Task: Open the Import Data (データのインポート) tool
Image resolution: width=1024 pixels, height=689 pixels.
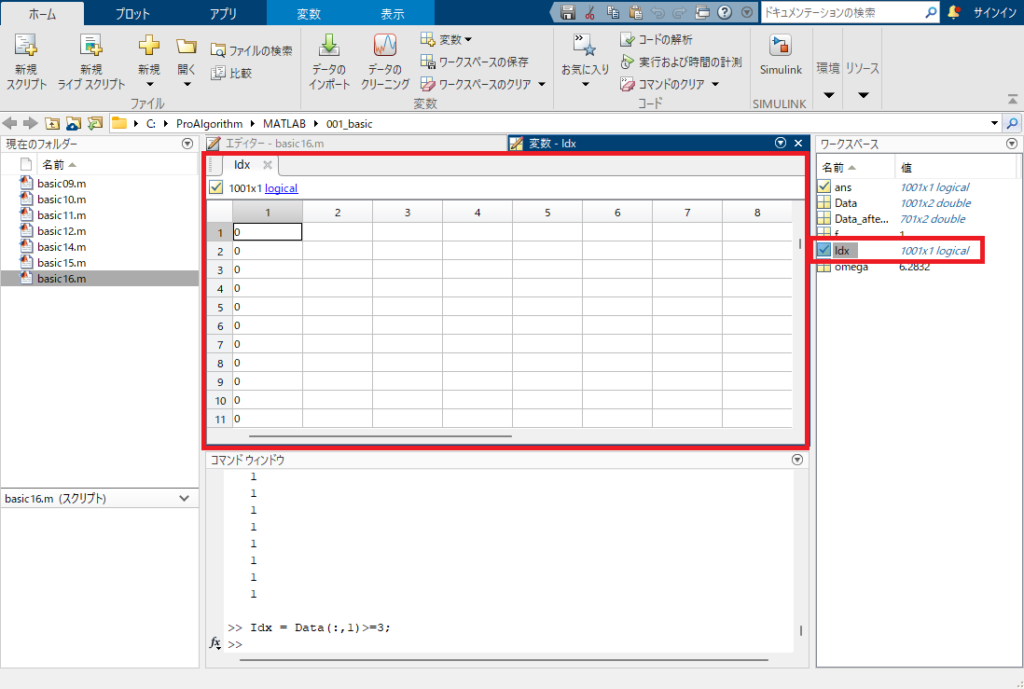Action: pyautogui.click(x=329, y=46)
